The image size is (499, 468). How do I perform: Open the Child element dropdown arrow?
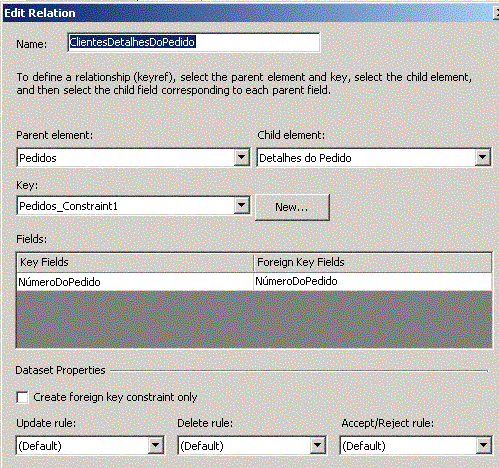[x=482, y=157]
